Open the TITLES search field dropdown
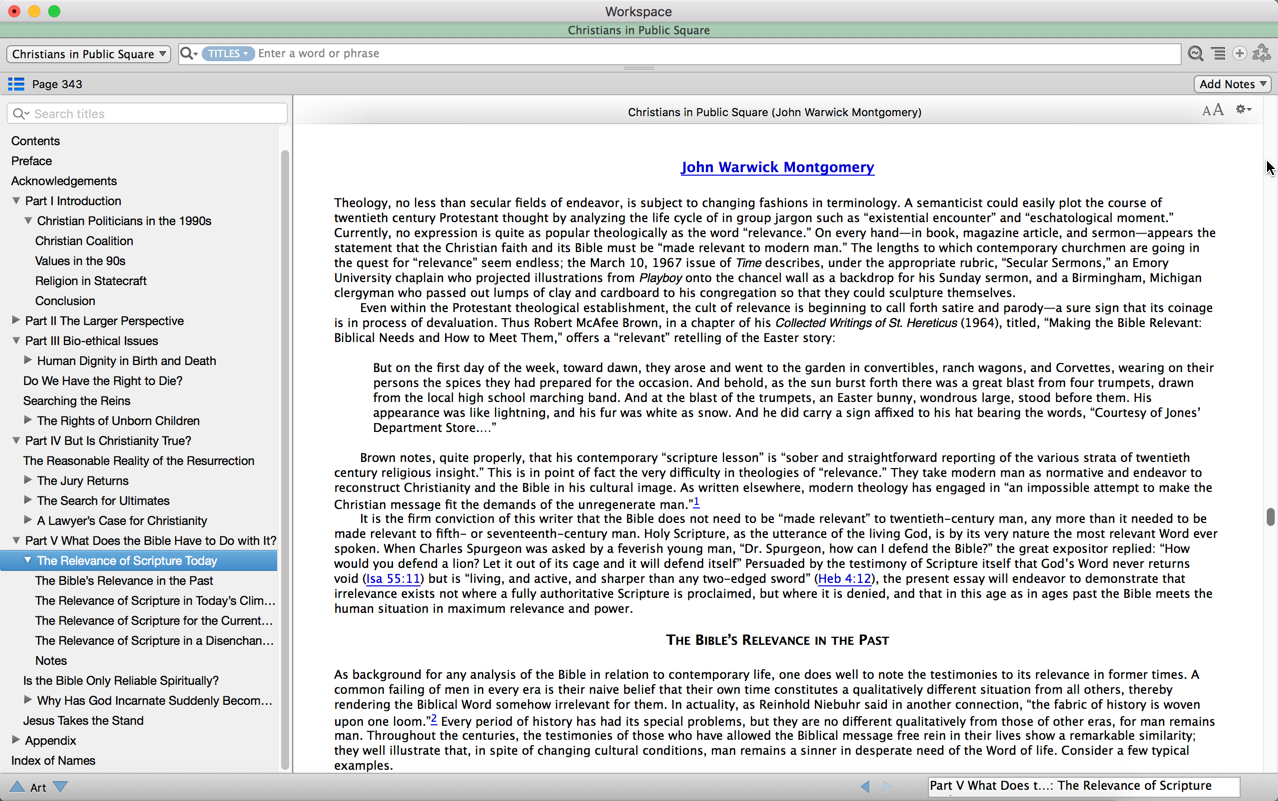This screenshot has width=1278, height=801. 228,54
